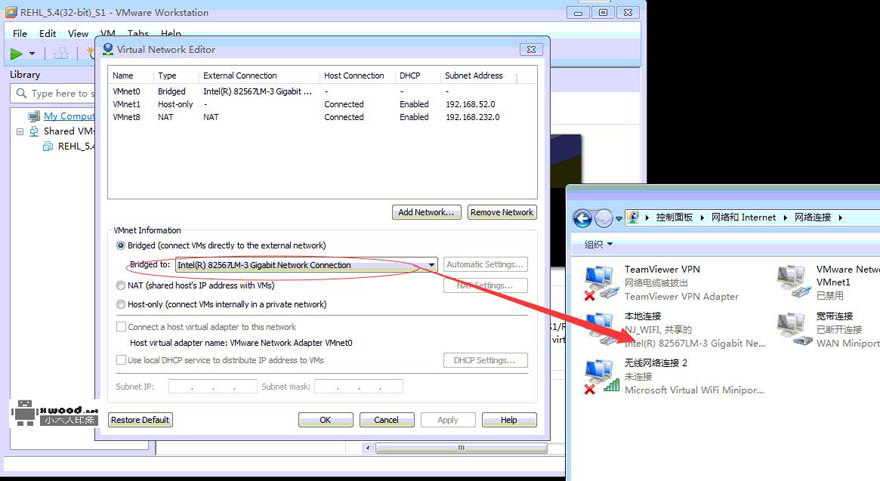
Task: Click the scrollbar left arrow in VMware window
Action: (x=368, y=448)
